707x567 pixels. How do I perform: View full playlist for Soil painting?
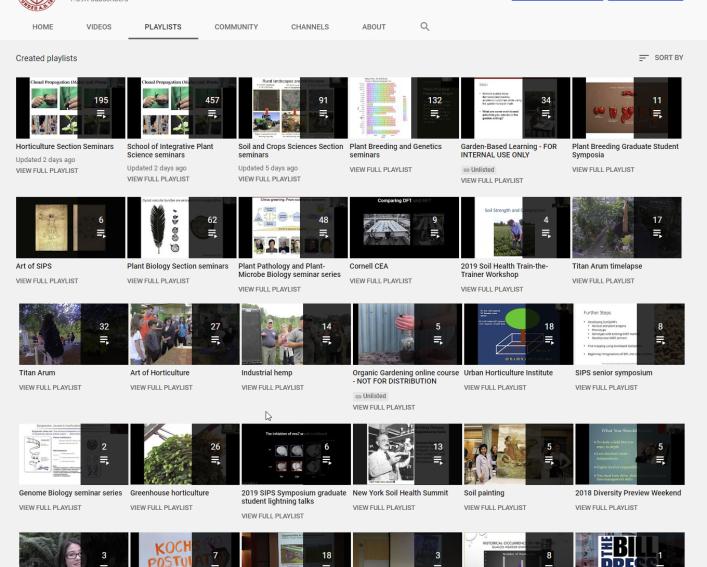point(495,508)
